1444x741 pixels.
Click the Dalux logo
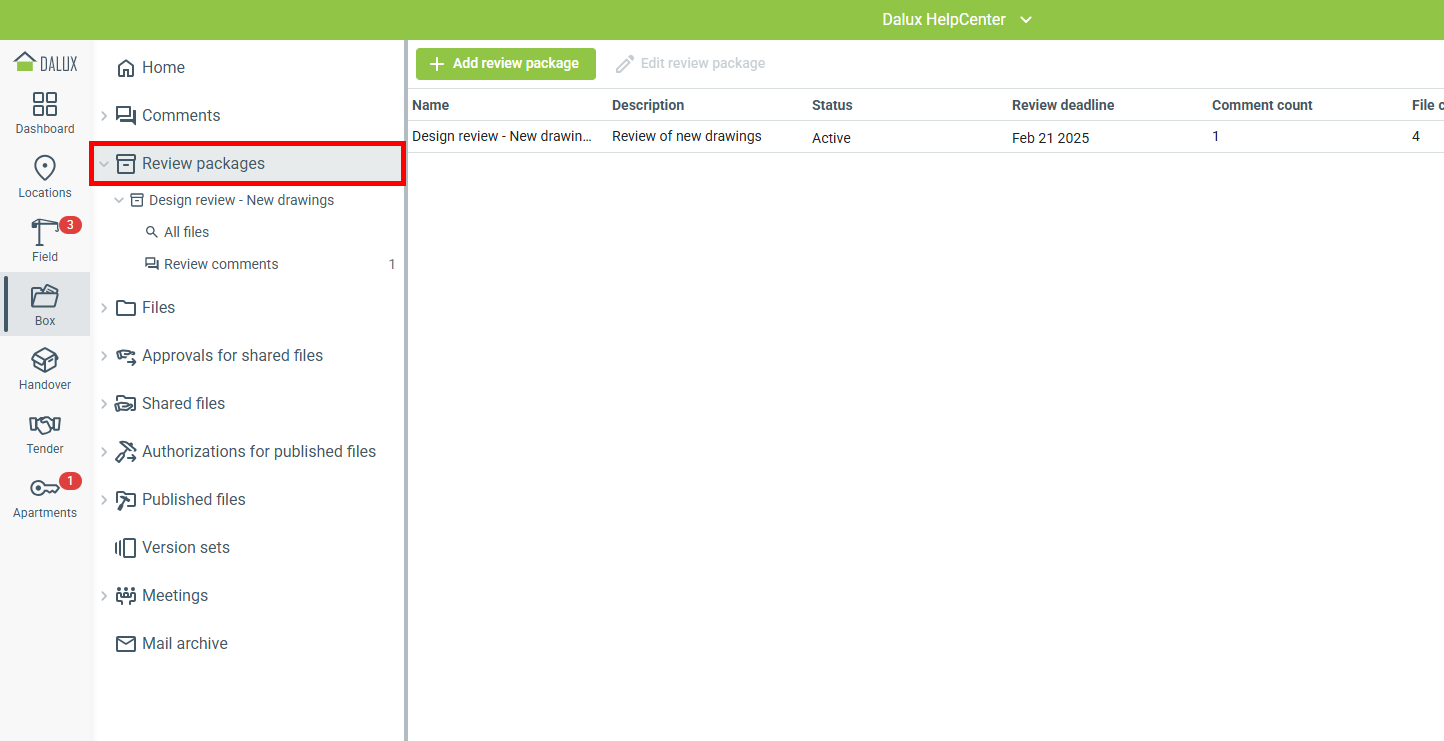[45, 62]
